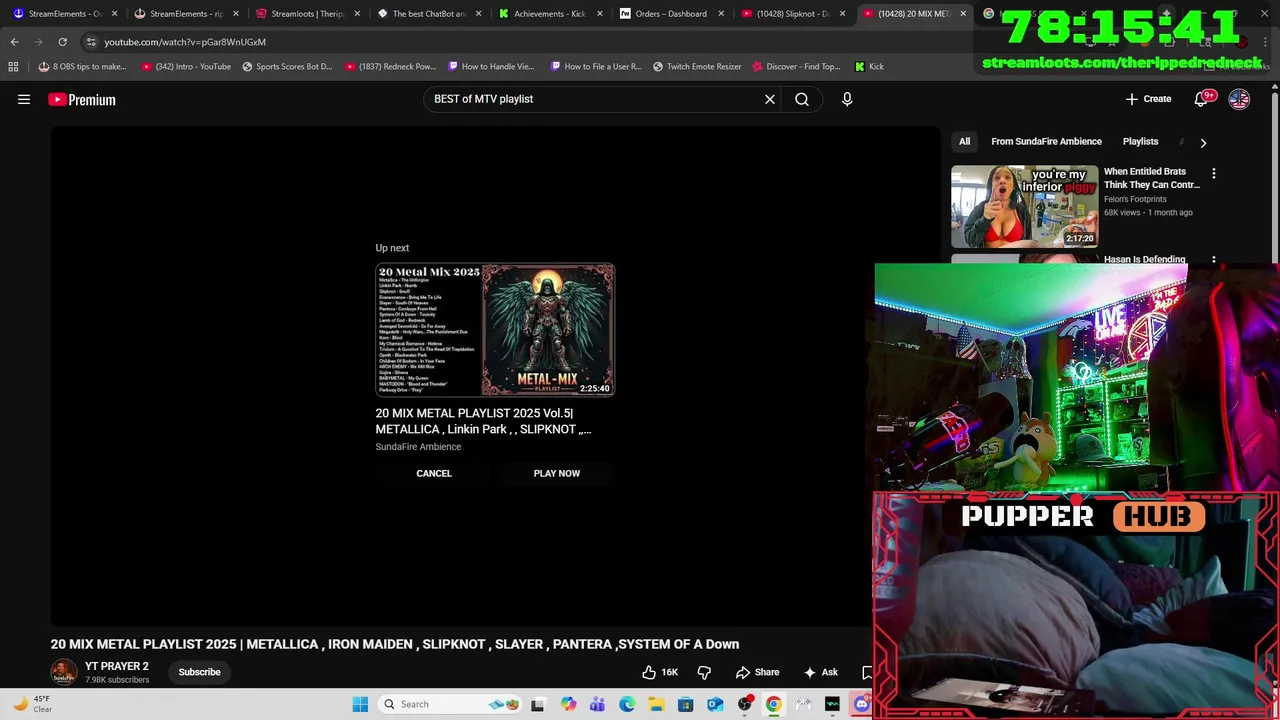Open the How to Handle Vie bookmark
Screen dimensions: 1280x720
click(x=491, y=66)
